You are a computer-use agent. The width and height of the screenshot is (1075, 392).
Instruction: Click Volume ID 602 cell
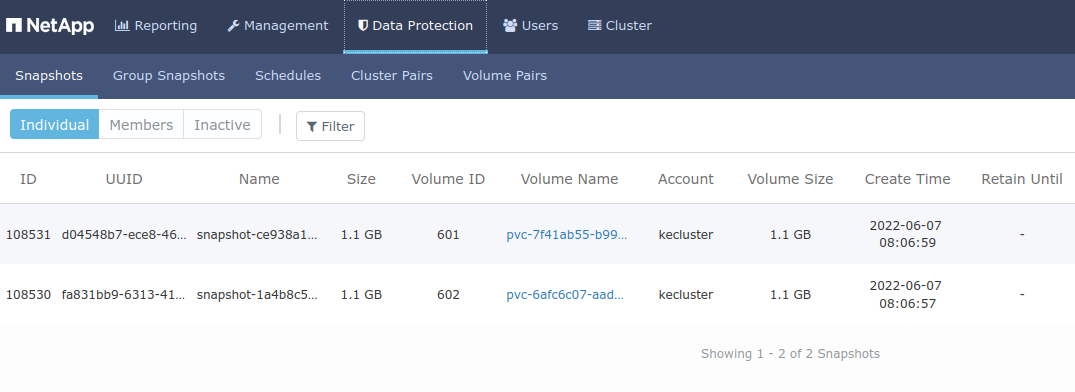tap(448, 295)
